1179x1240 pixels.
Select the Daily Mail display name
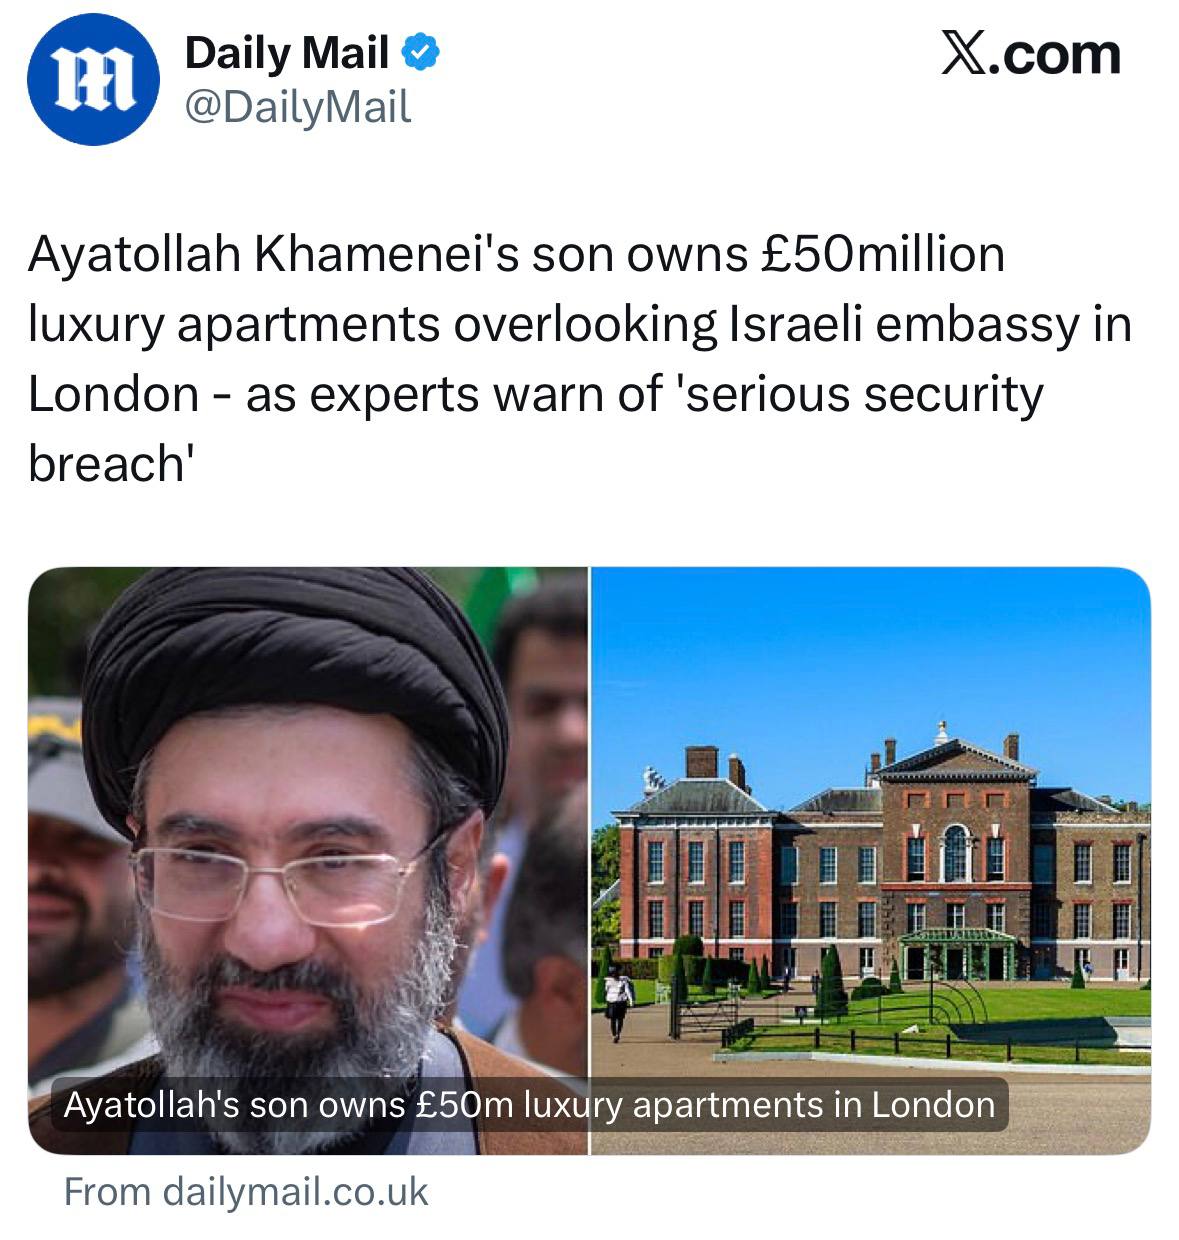(x=288, y=52)
